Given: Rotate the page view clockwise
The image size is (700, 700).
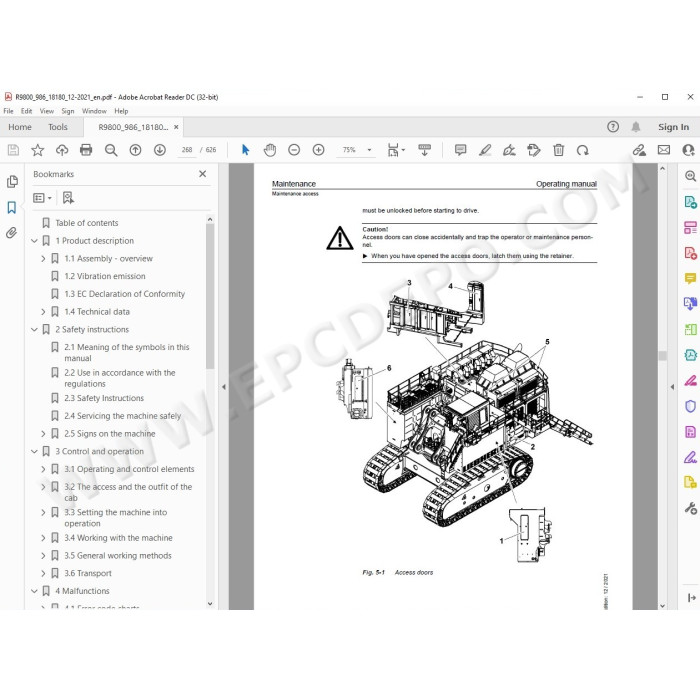Looking at the screenshot, I should [583, 150].
